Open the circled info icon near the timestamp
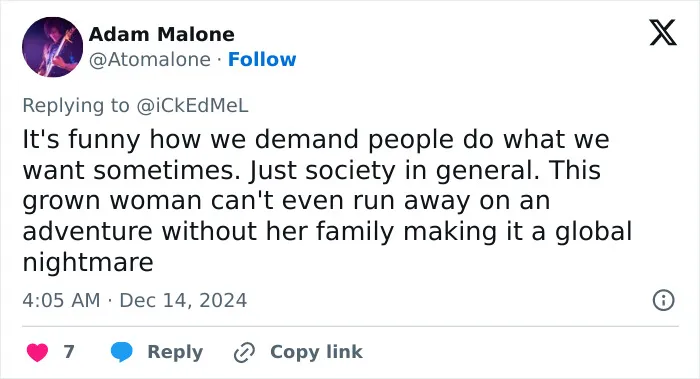 (663, 300)
